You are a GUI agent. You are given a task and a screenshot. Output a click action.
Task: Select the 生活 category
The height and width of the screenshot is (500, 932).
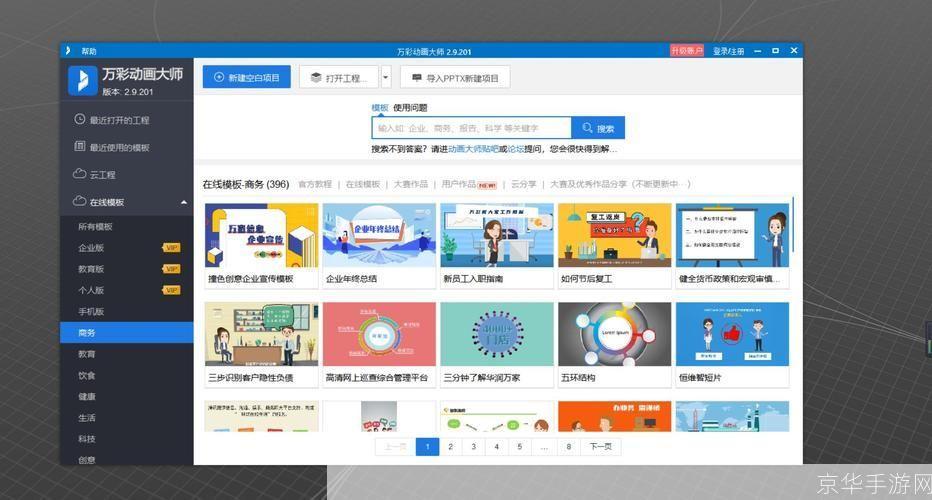tap(87, 418)
